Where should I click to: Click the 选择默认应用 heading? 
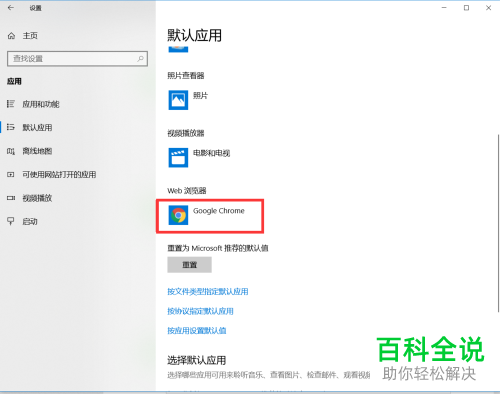[196, 360]
